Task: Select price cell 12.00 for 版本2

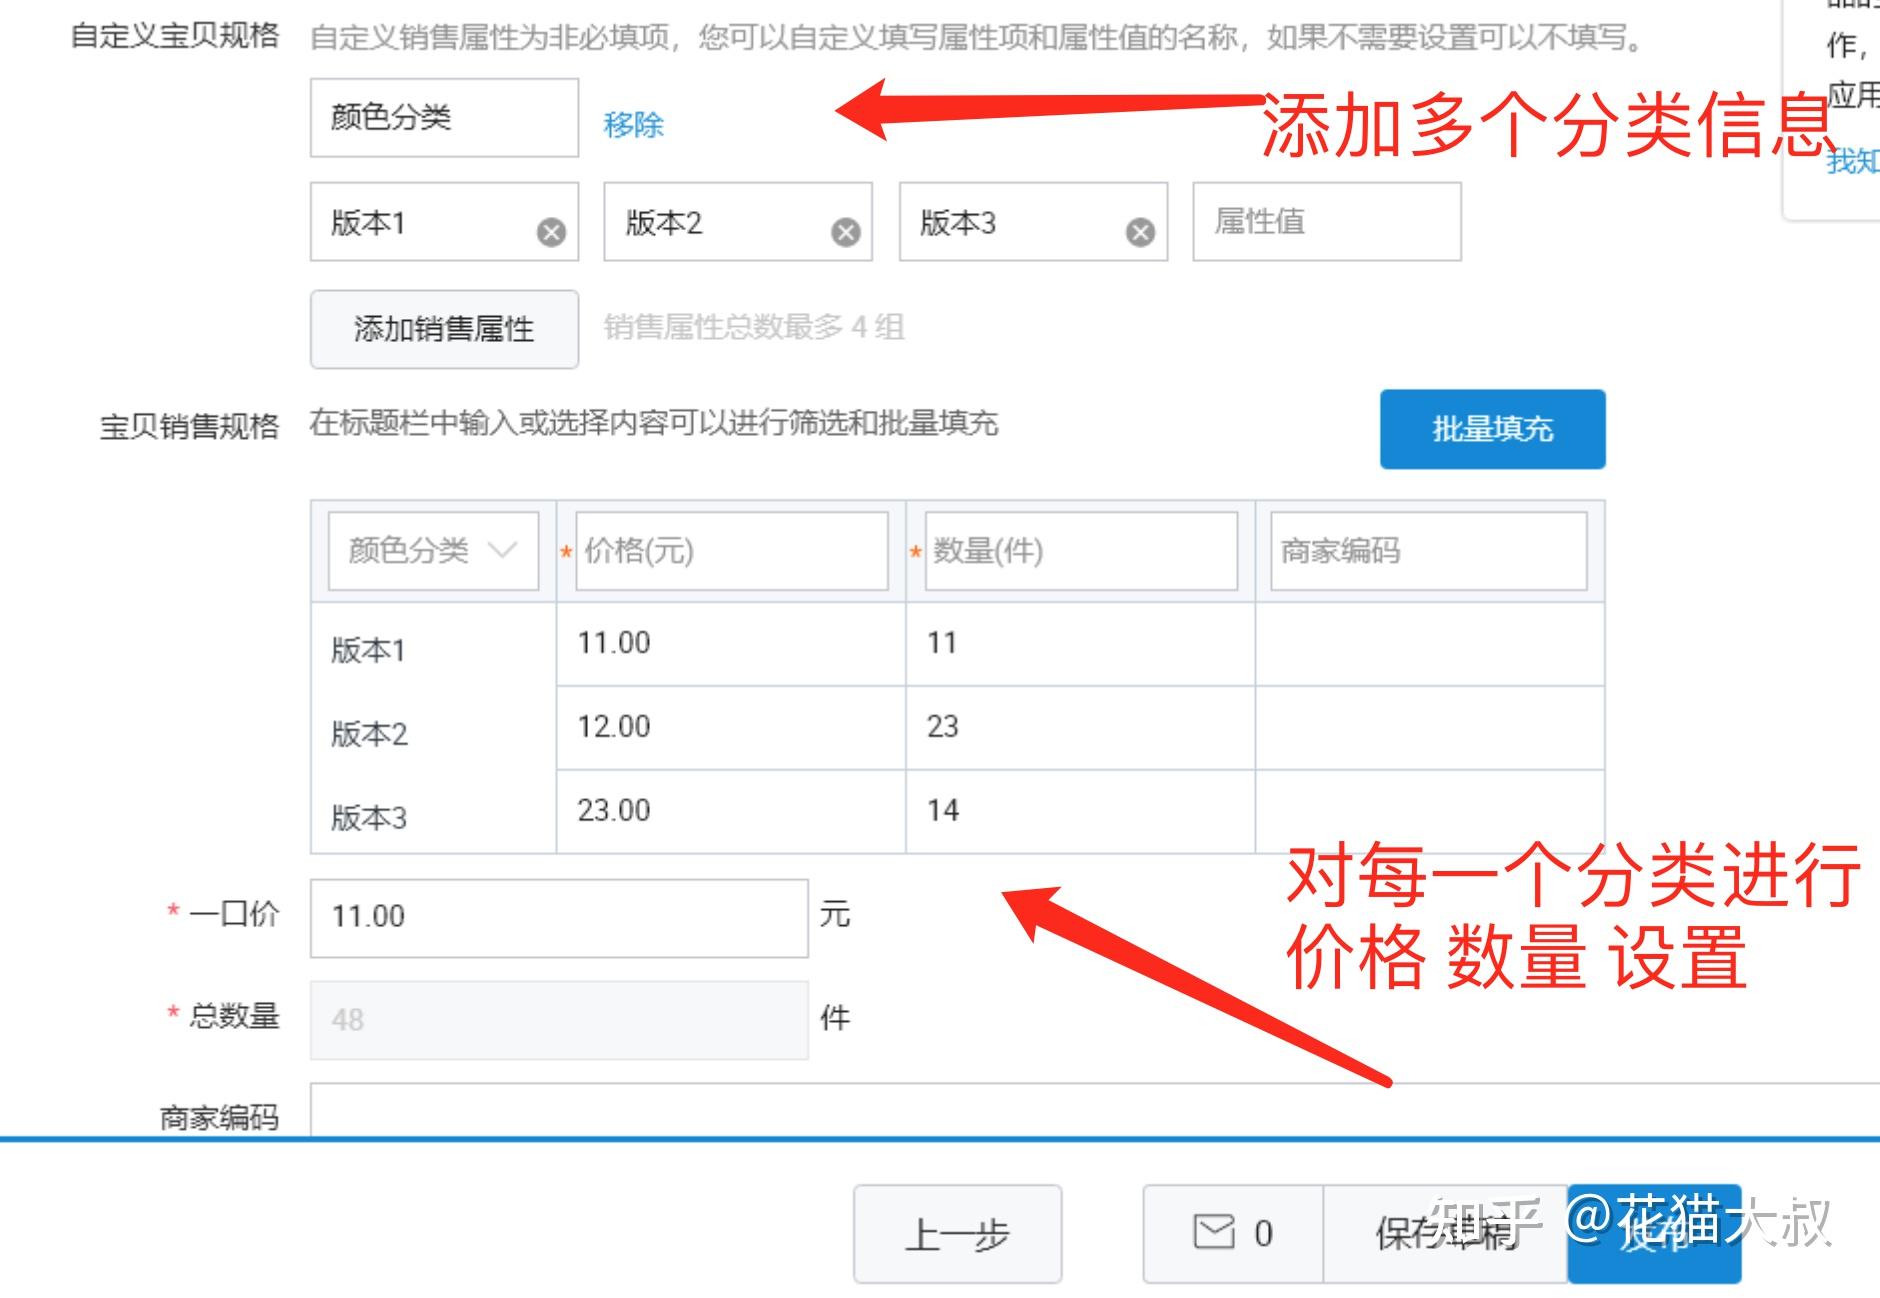Action: point(731,727)
